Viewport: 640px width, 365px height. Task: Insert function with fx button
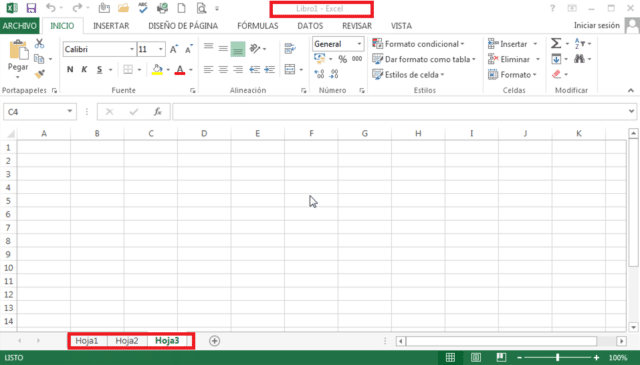(158, 111)
